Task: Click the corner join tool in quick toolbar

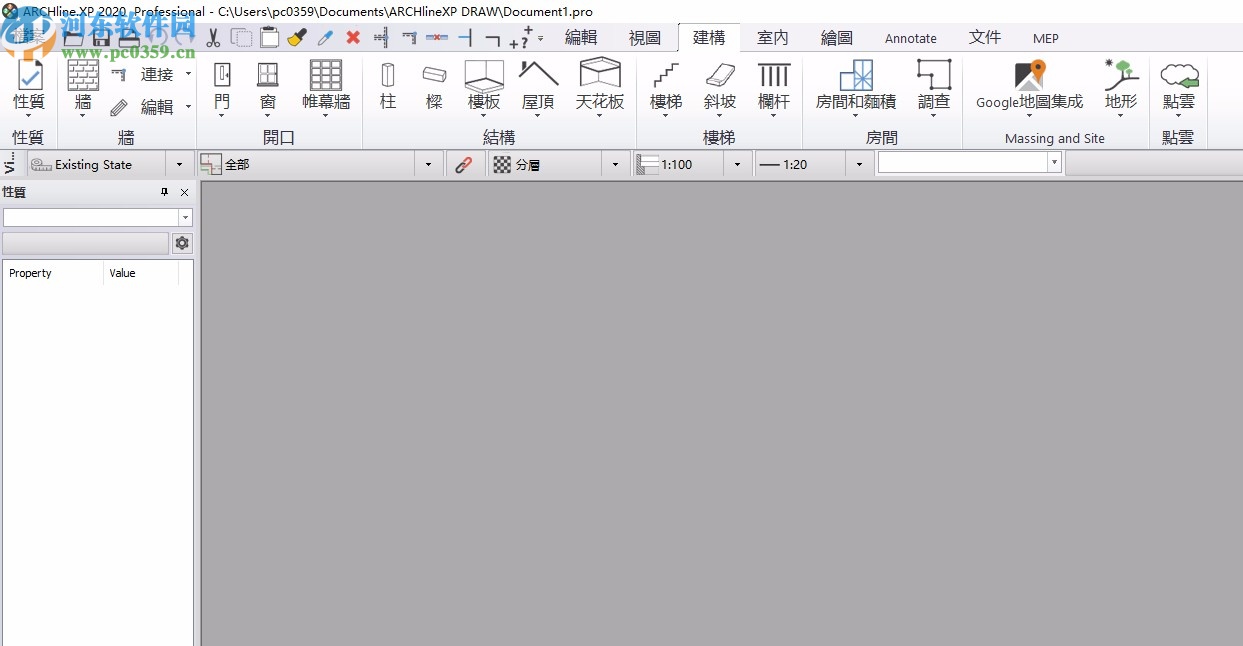Action: pyautogui.click(x=493, y=38)
